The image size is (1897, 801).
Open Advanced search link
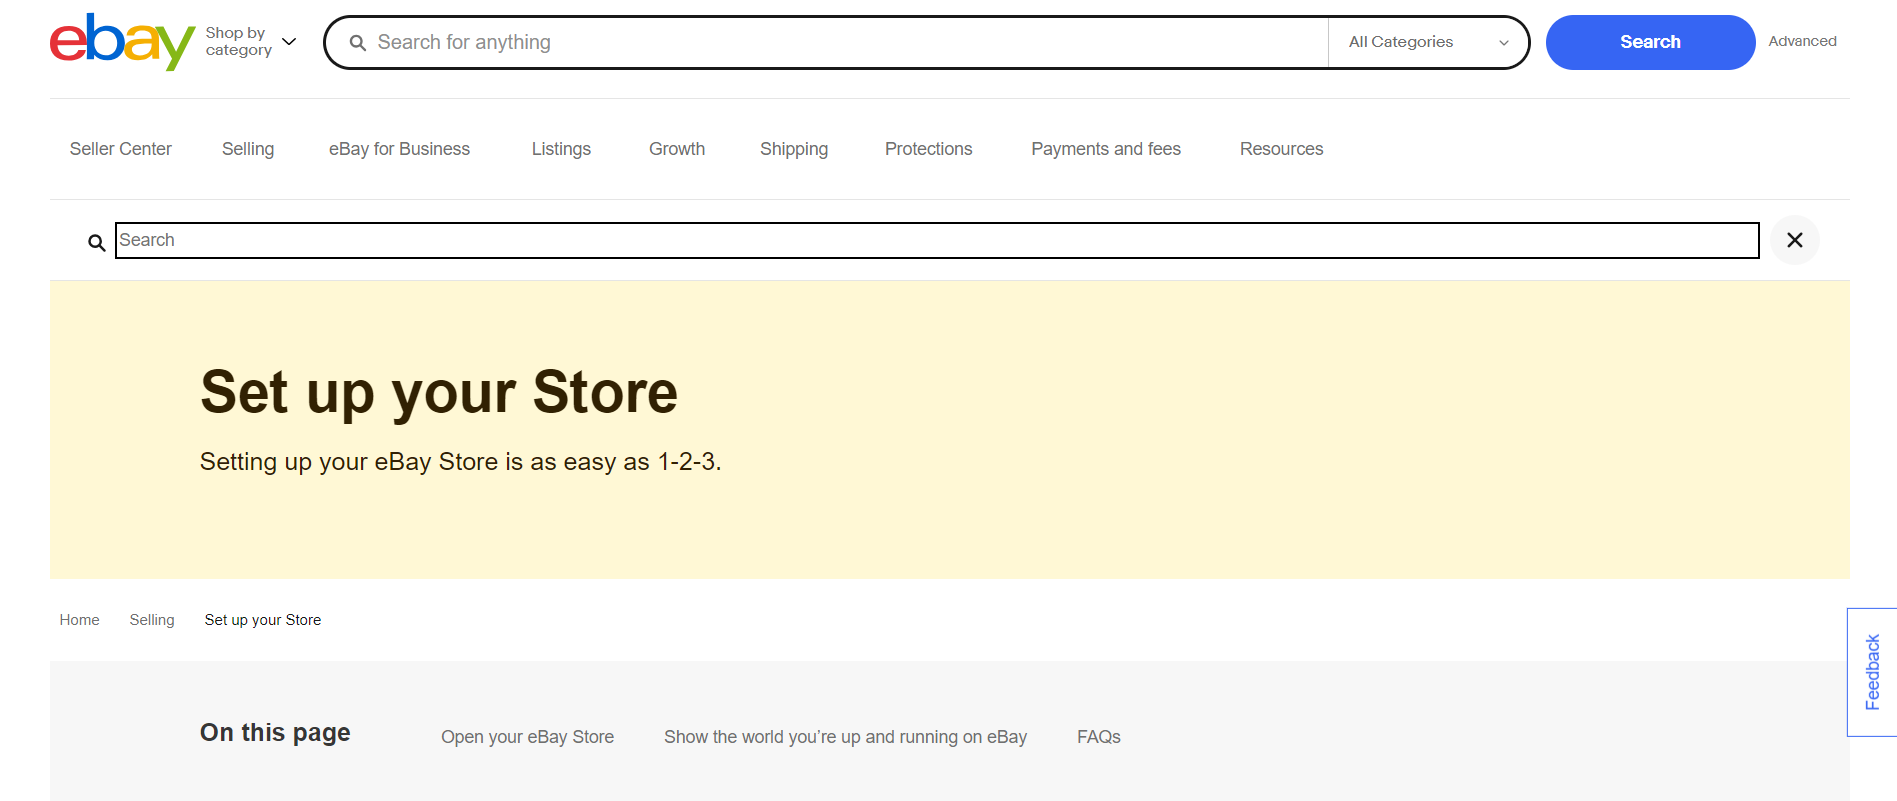click(1802, 41)
